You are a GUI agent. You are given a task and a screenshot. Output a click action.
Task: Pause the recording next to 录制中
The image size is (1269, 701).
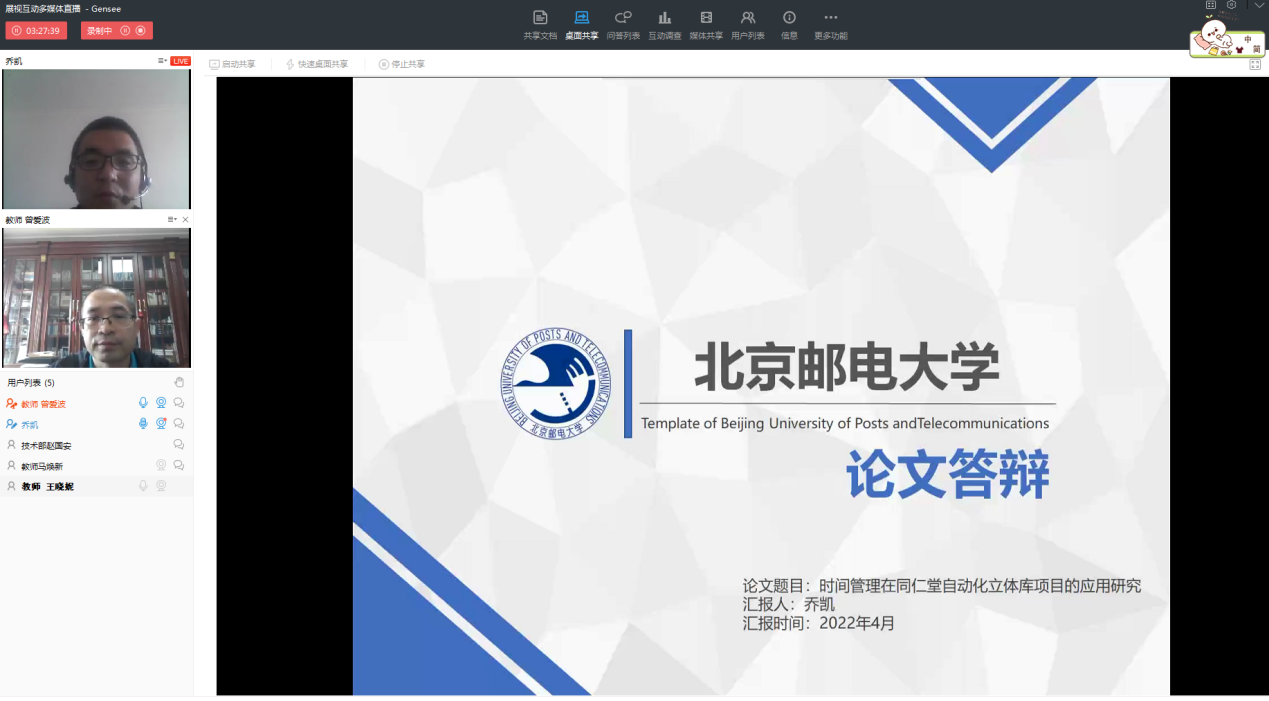[125, 31]
